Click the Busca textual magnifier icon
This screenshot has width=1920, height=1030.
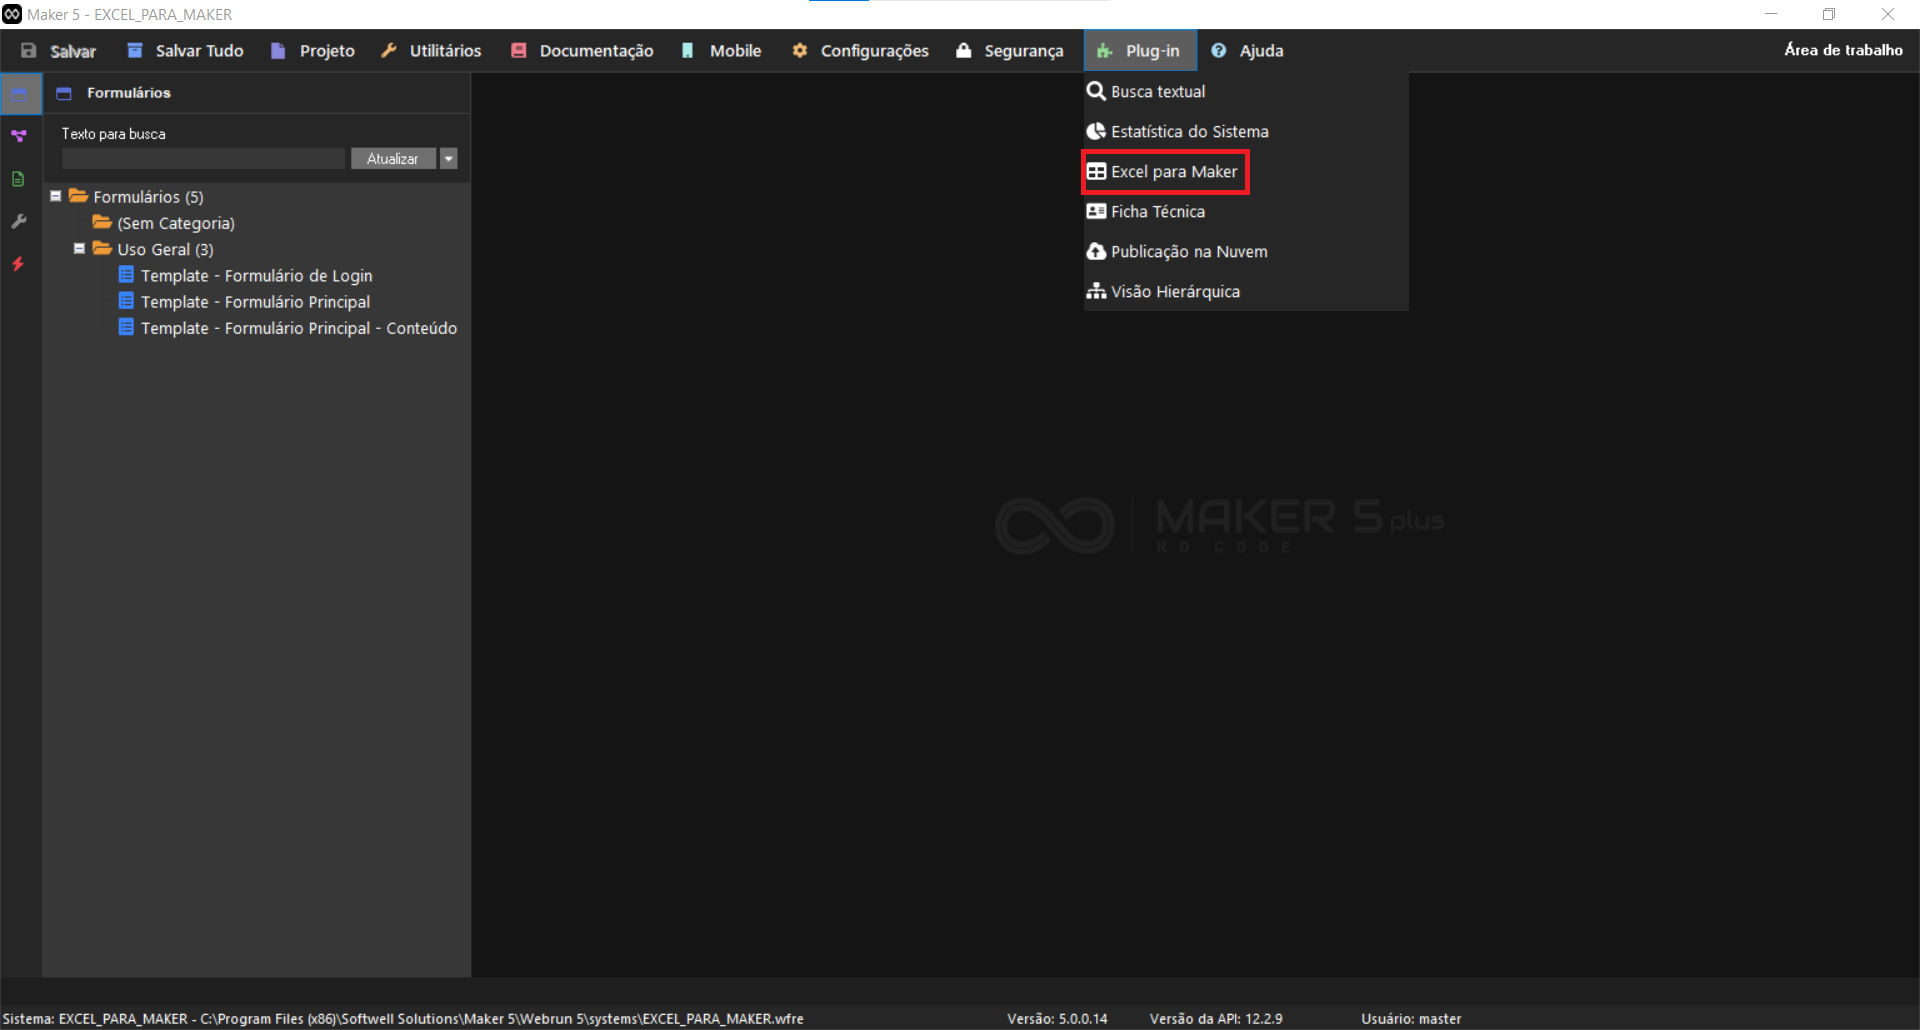point(1096,91)
